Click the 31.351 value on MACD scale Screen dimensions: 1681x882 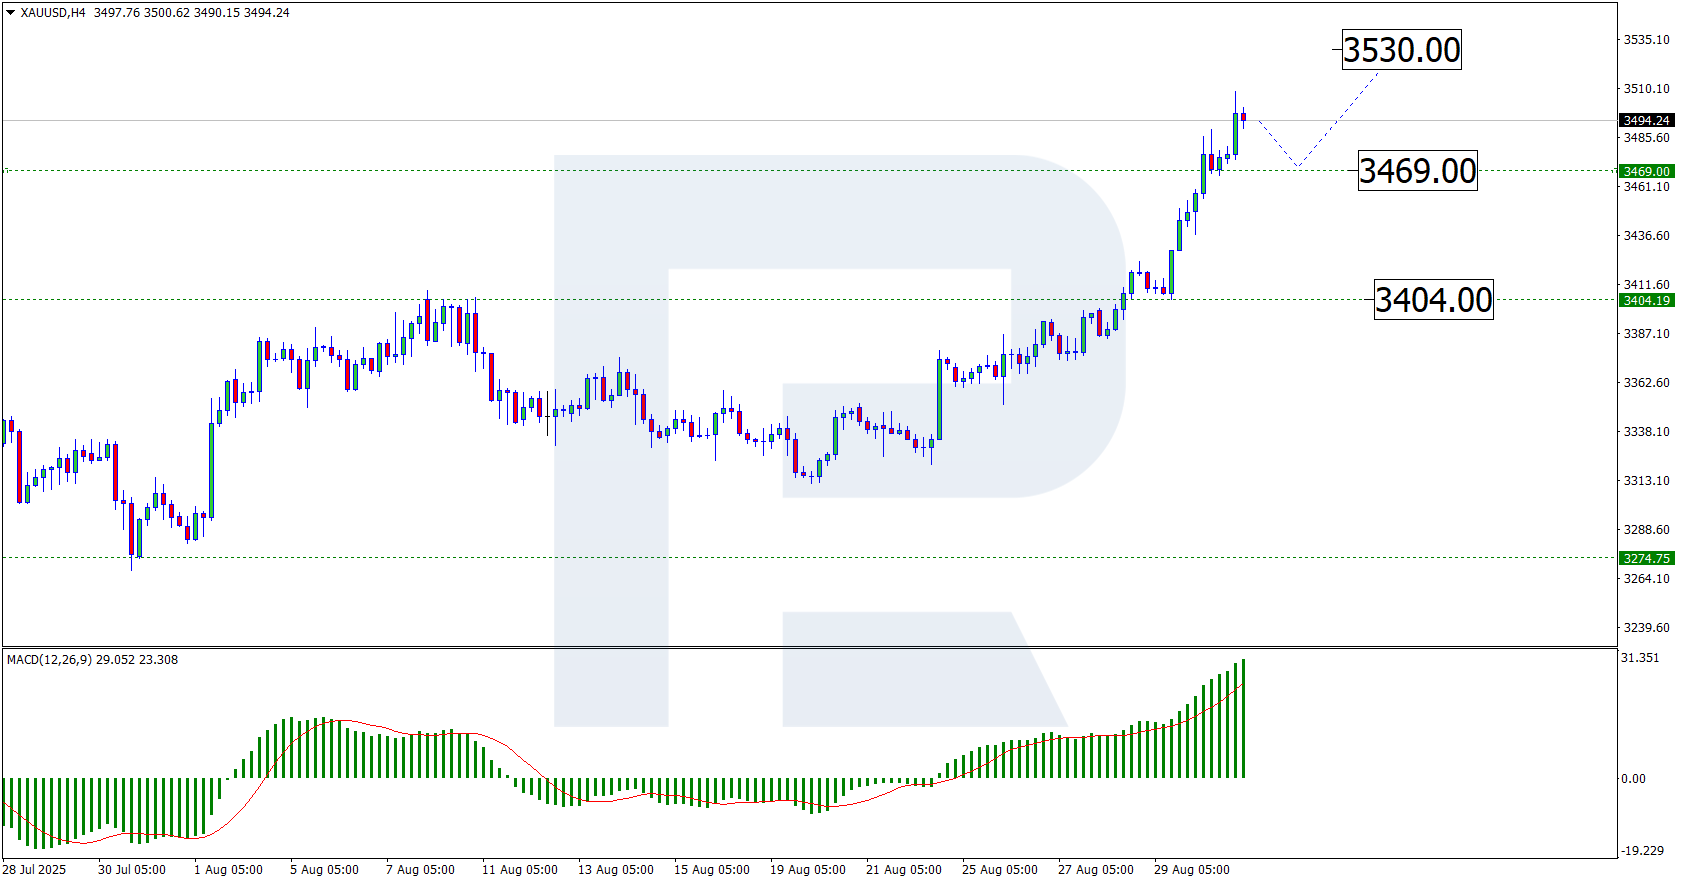coord(1640,658)
